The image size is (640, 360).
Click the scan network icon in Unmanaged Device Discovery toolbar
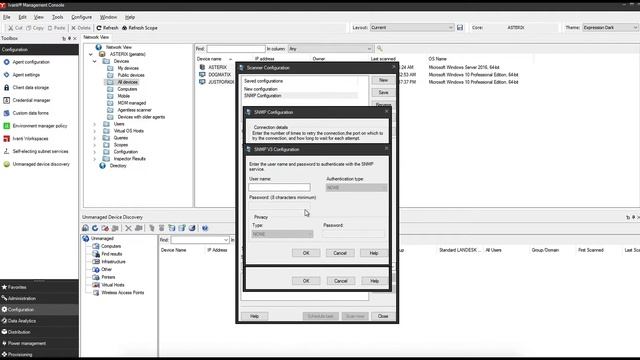(85, 228)
